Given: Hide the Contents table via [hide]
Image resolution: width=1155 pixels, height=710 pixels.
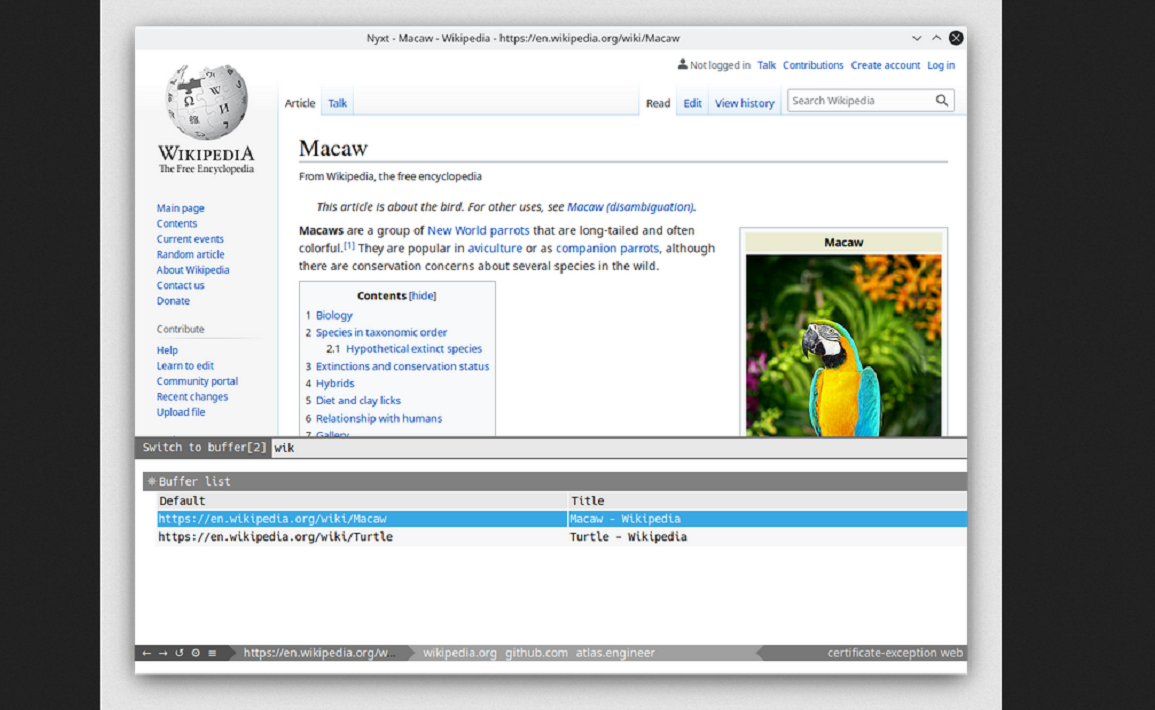Looking at the screenshot, I should [422, 296].
